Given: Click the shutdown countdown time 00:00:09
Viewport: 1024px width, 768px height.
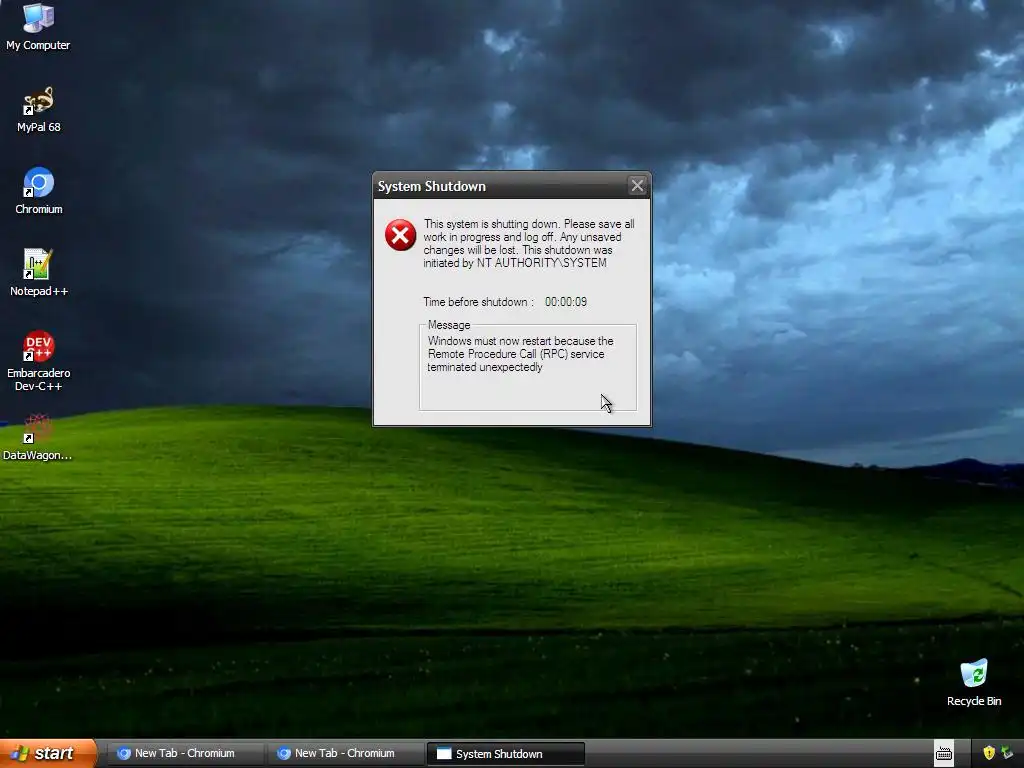Looking at the screenshot, I should [566, 302].
